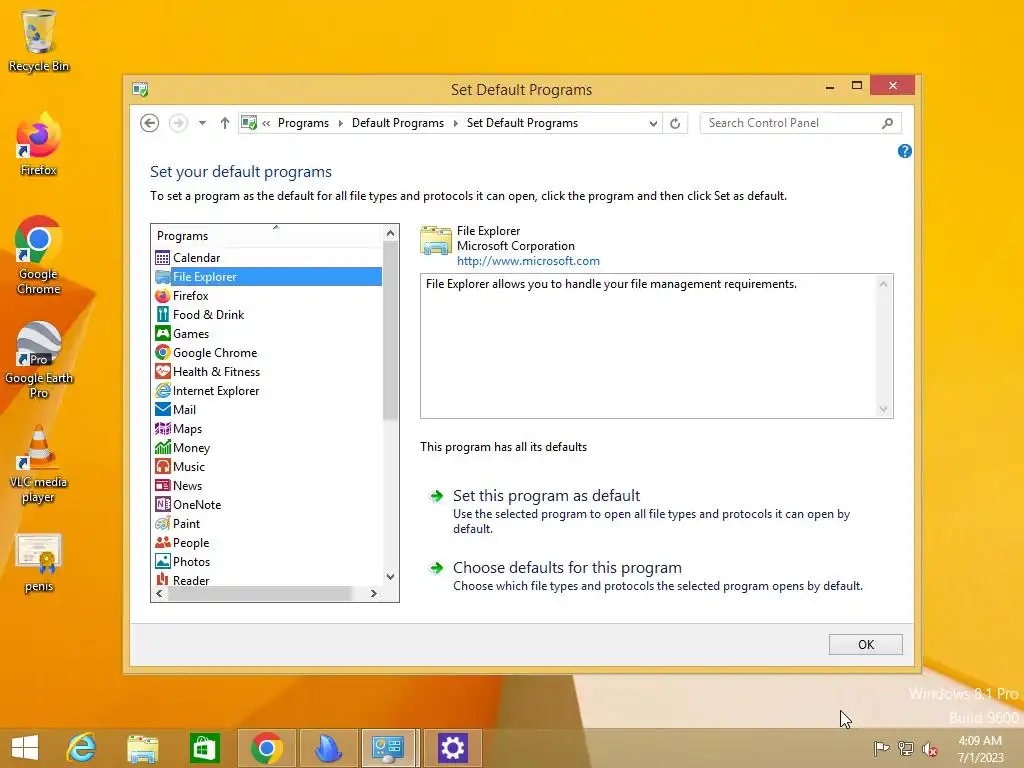Select Music in the Programs list

(x=268, y=466)
